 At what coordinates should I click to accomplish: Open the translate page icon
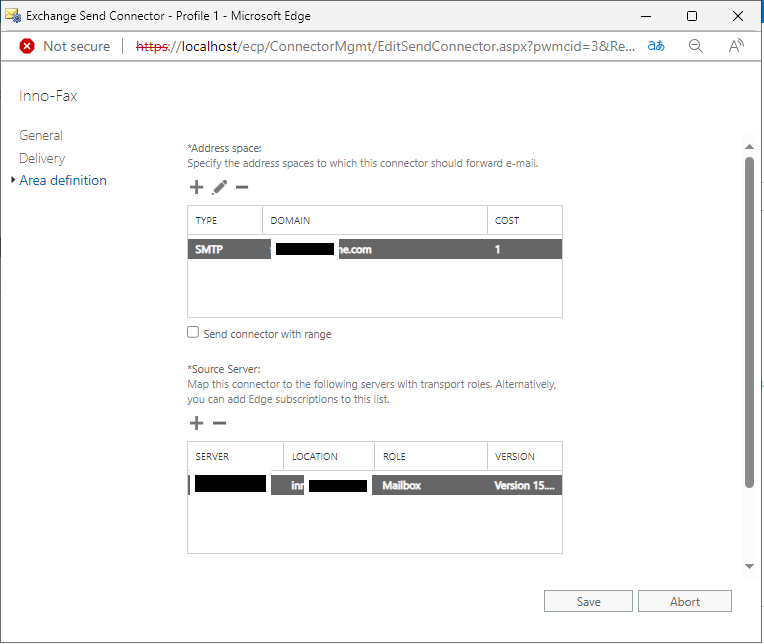(656, 46)
